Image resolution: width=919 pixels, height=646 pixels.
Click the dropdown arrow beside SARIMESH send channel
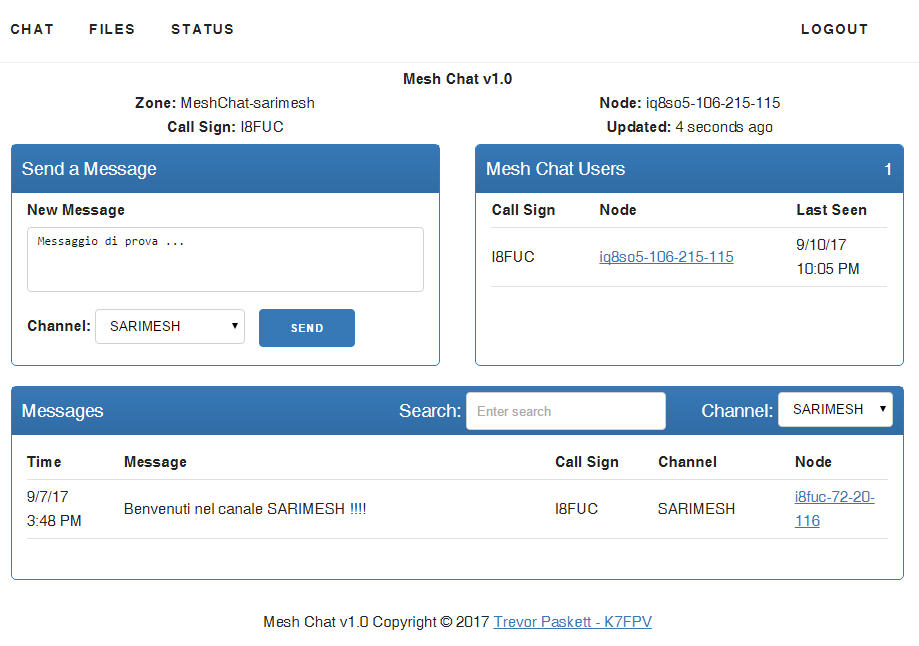coord(234,325)
